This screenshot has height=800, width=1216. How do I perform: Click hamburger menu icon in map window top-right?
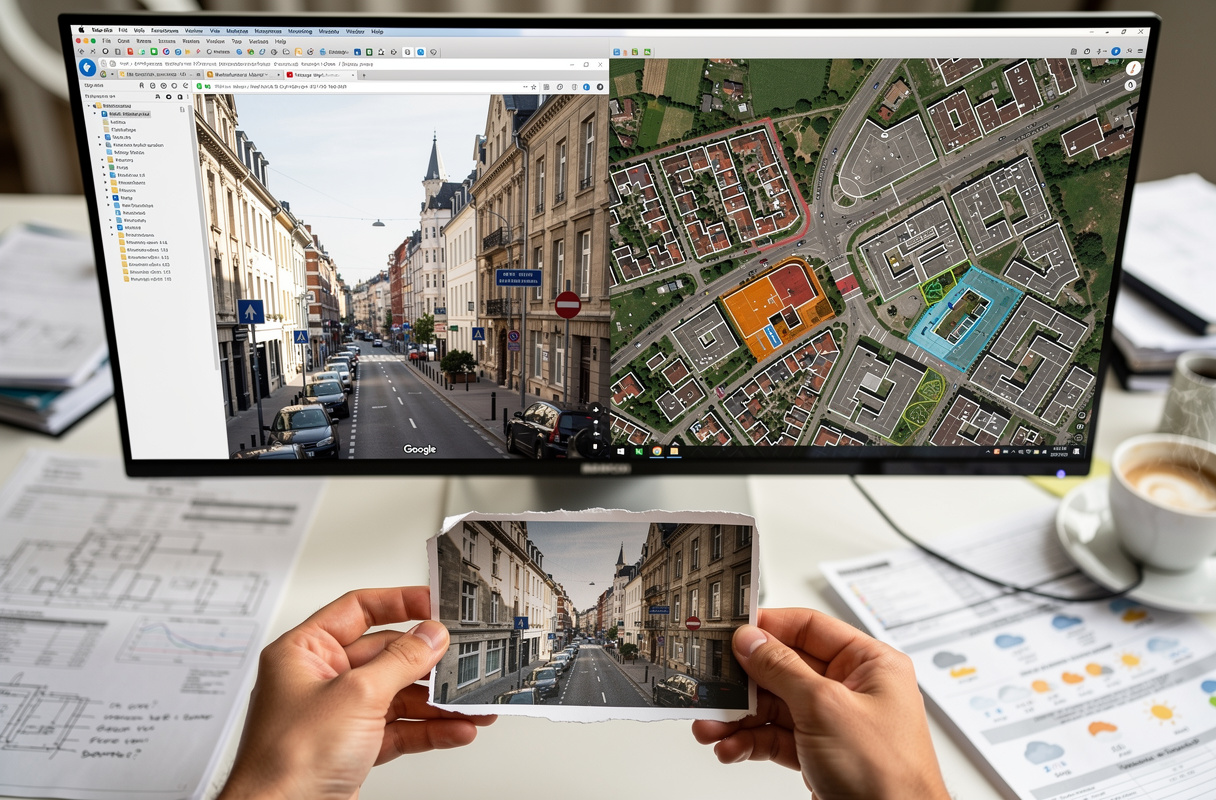[1140, 51]
